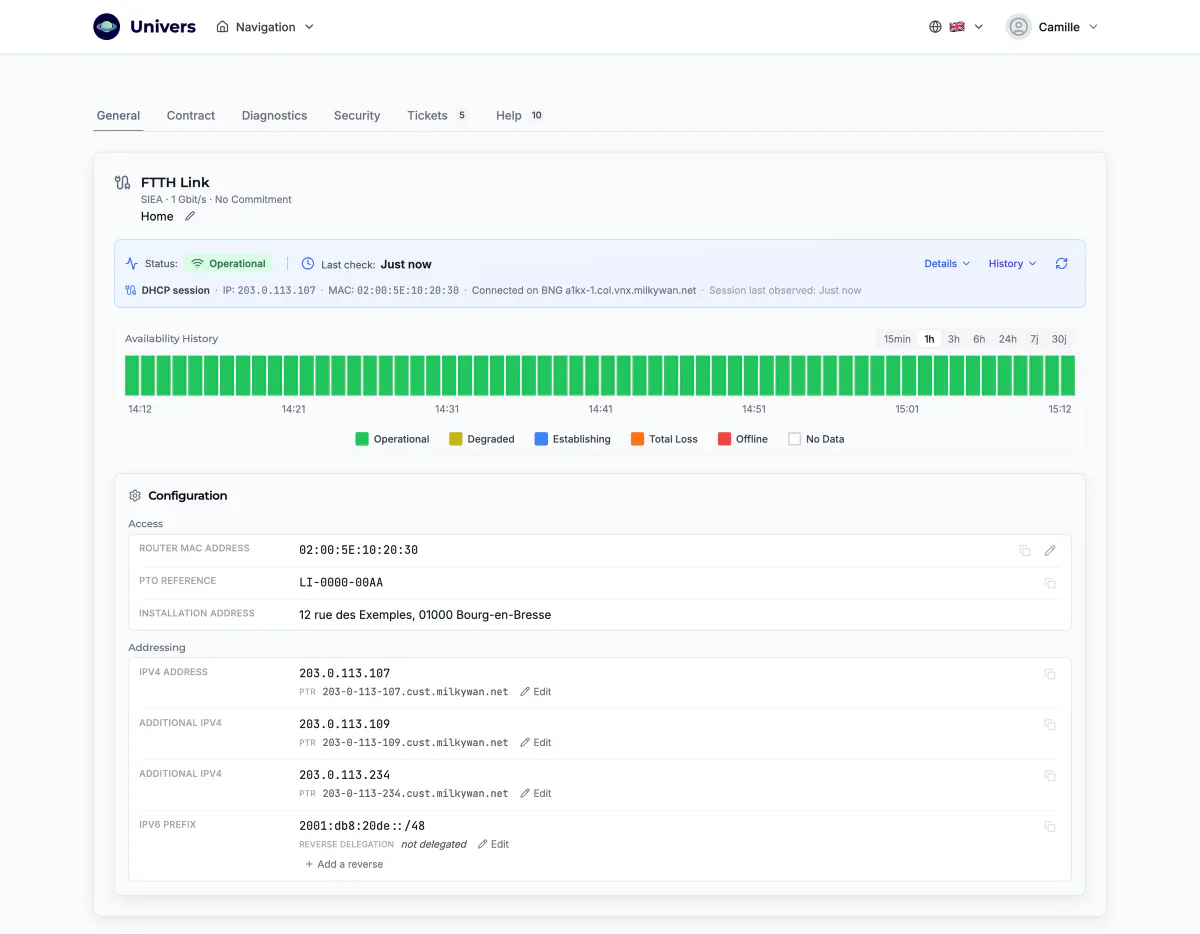Select the 6h availability range
The height and width of the screenshot is (934, 1200).
click(979, 339)
